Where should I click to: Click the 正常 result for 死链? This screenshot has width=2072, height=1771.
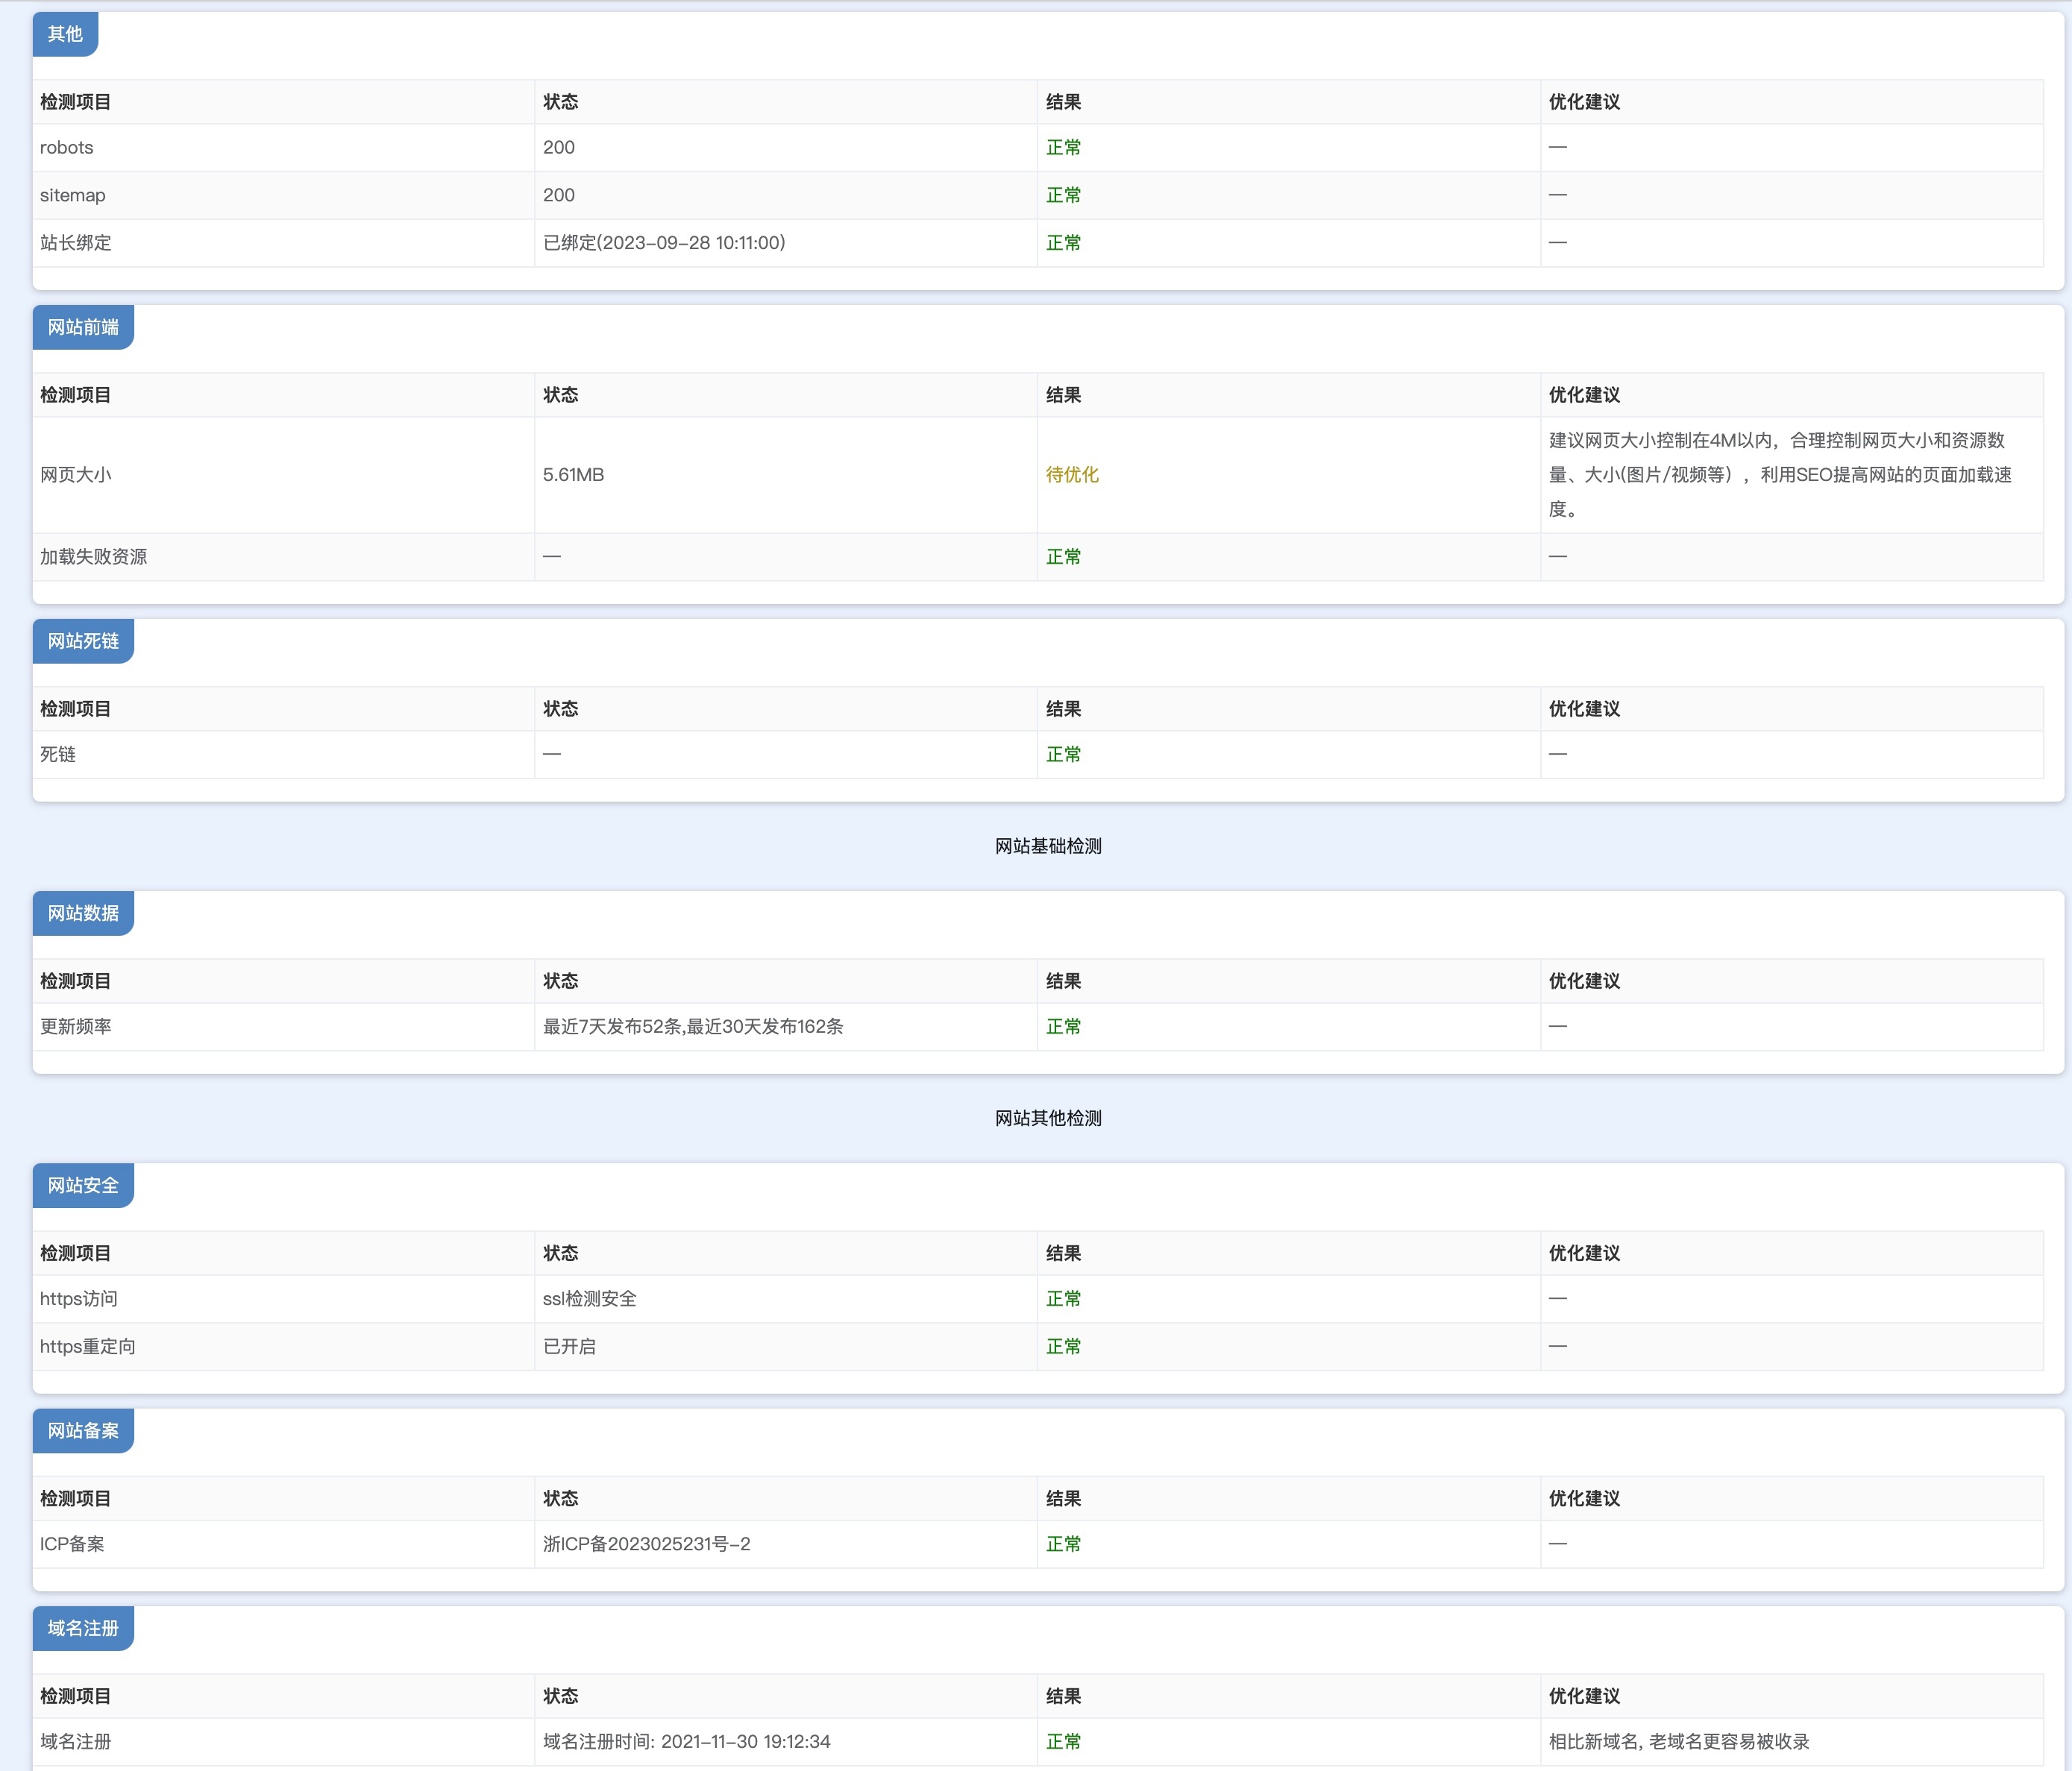click(x=1064, y=754)
